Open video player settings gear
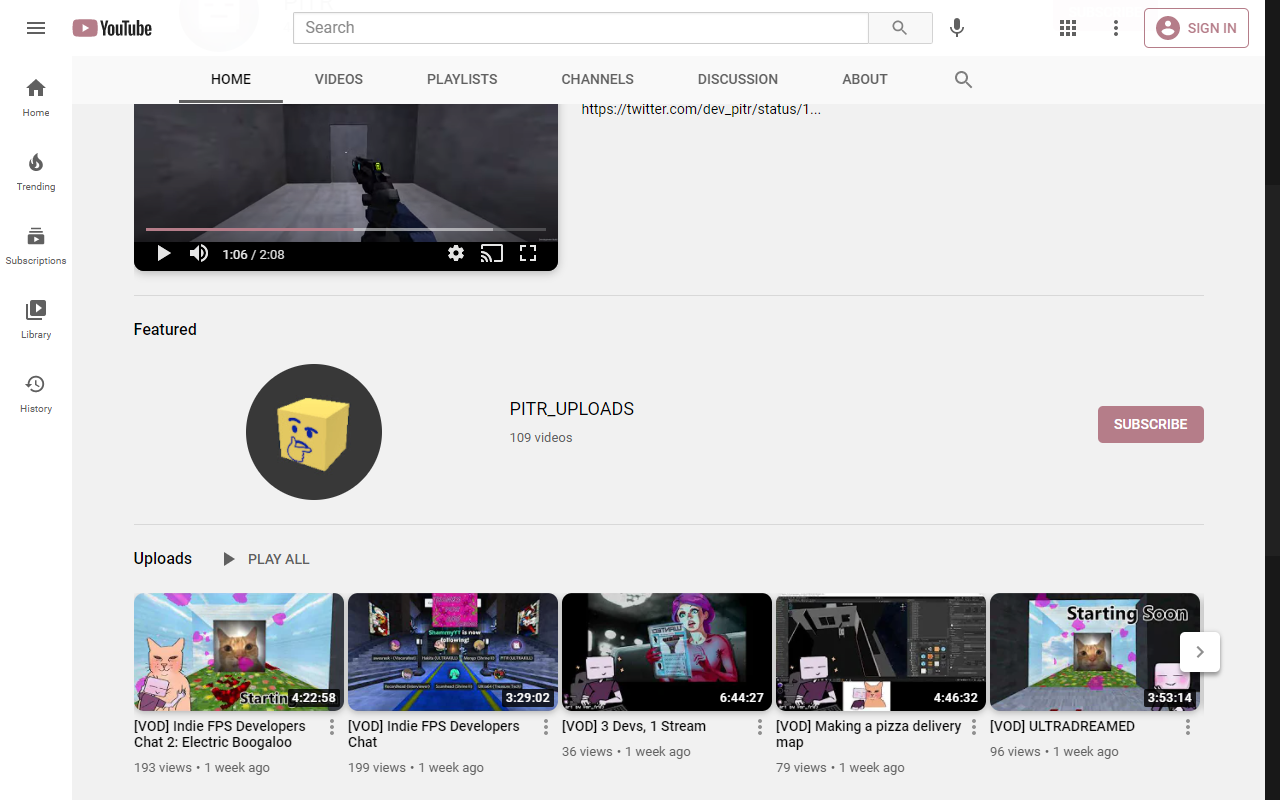Image resolution: width=1280 pixels, height=800 pixels. (x=456, y=254)
